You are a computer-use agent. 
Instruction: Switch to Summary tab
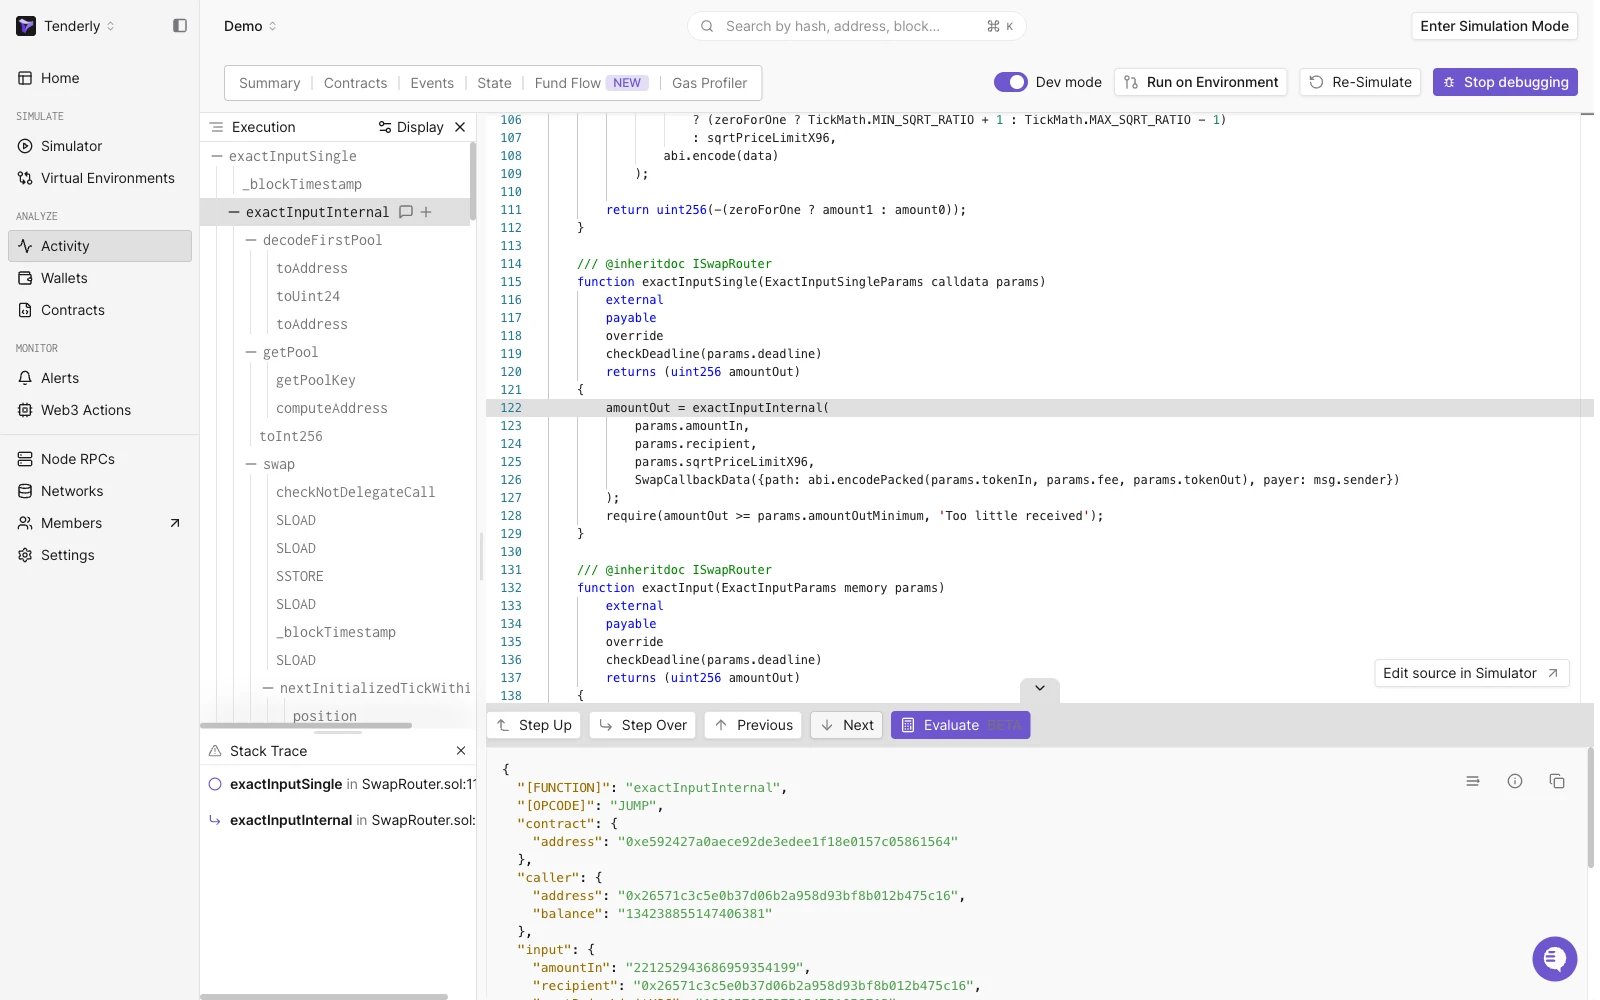click(269, 83)
